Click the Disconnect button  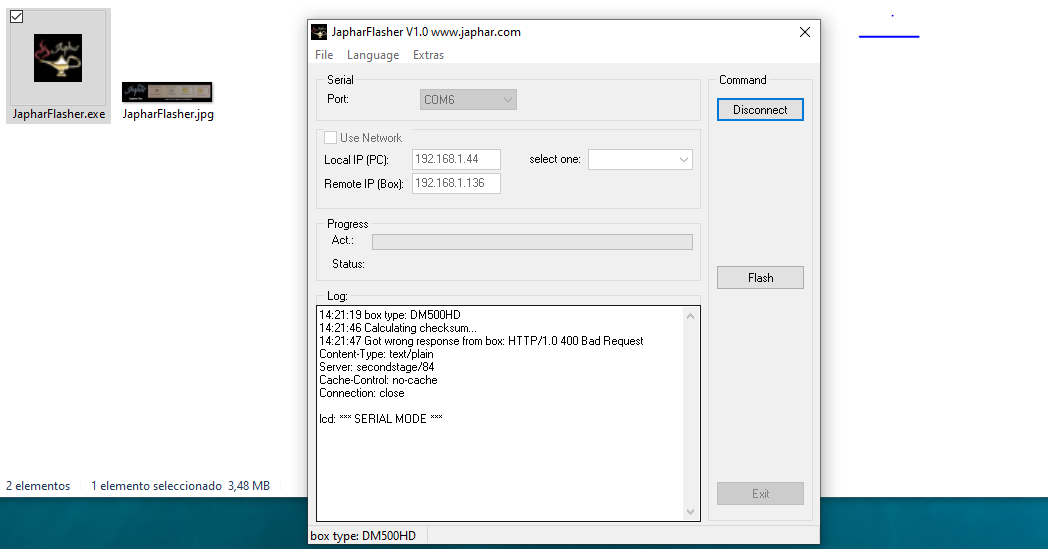(760, 110)
